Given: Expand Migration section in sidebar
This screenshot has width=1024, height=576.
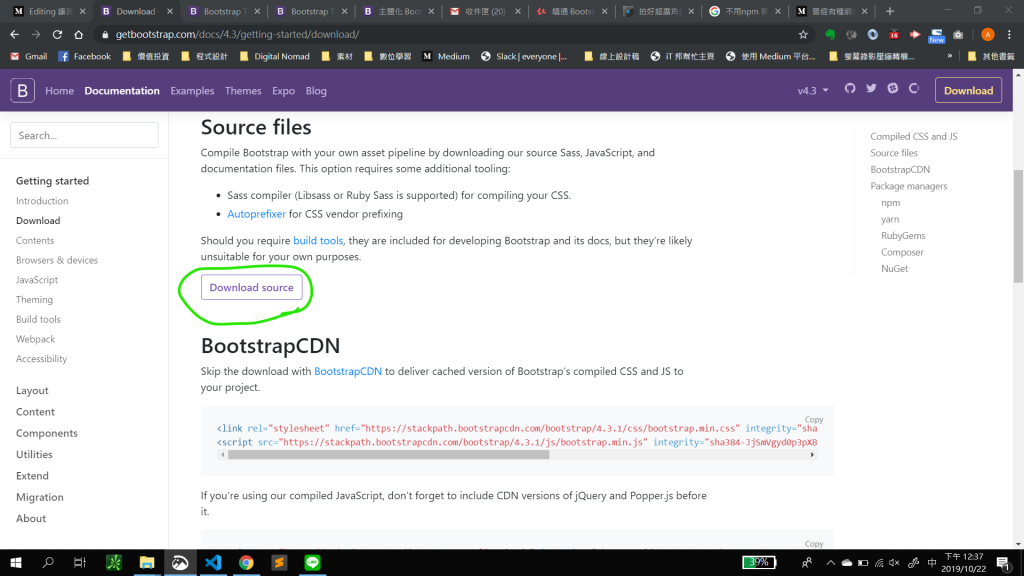Looking at the screenshot, I should pyautogui.click(x=40, y=497).
